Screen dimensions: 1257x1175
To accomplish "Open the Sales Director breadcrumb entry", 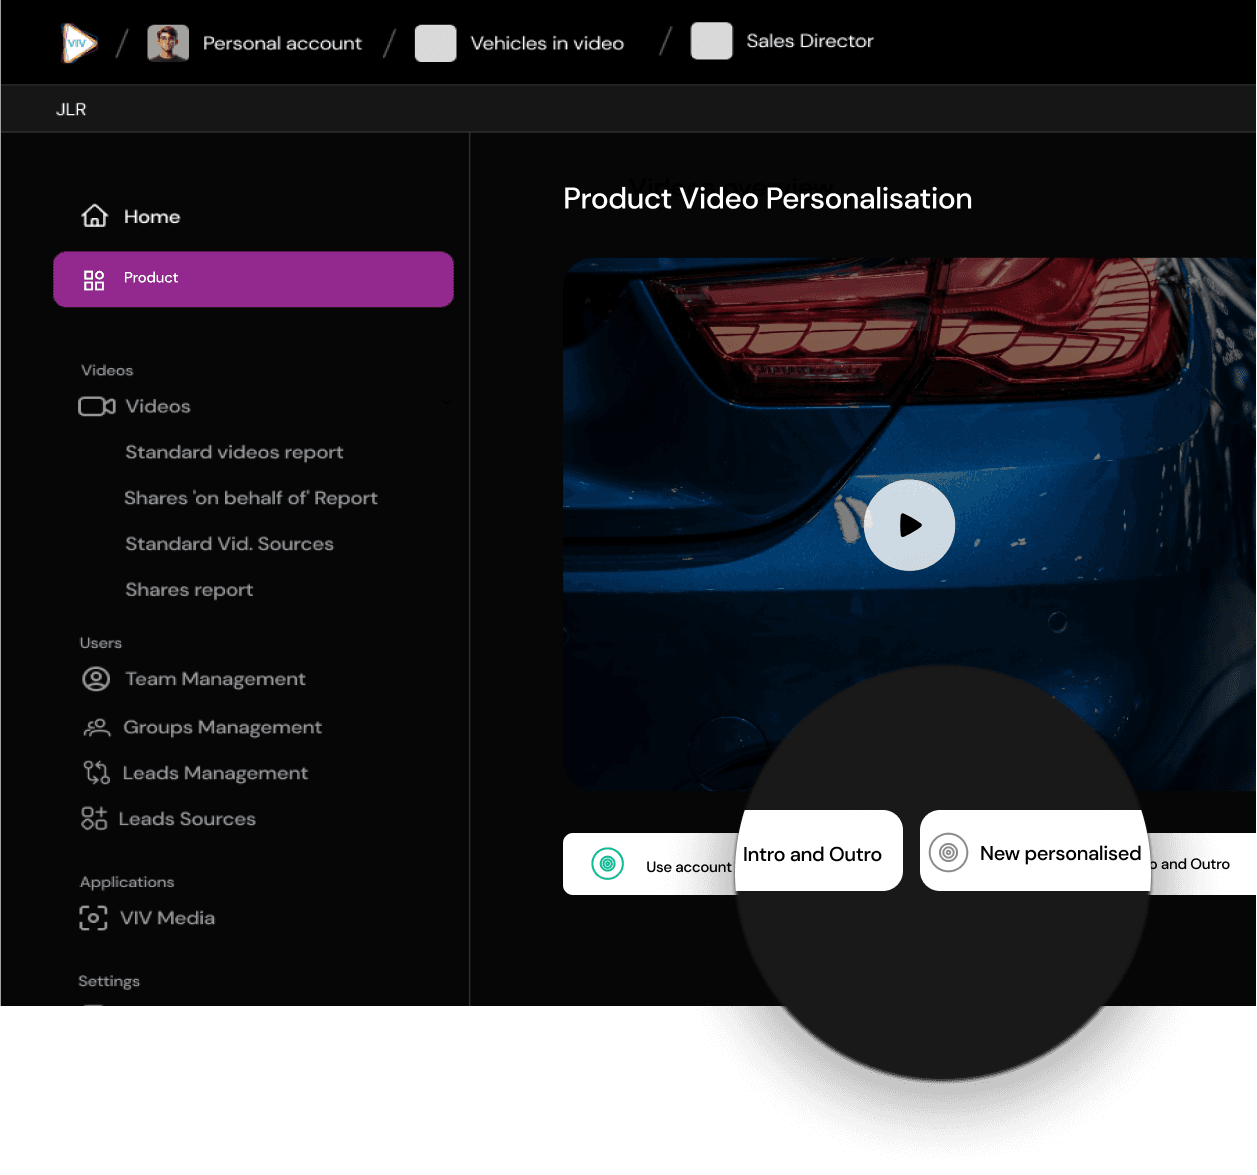I will [810, 41].
